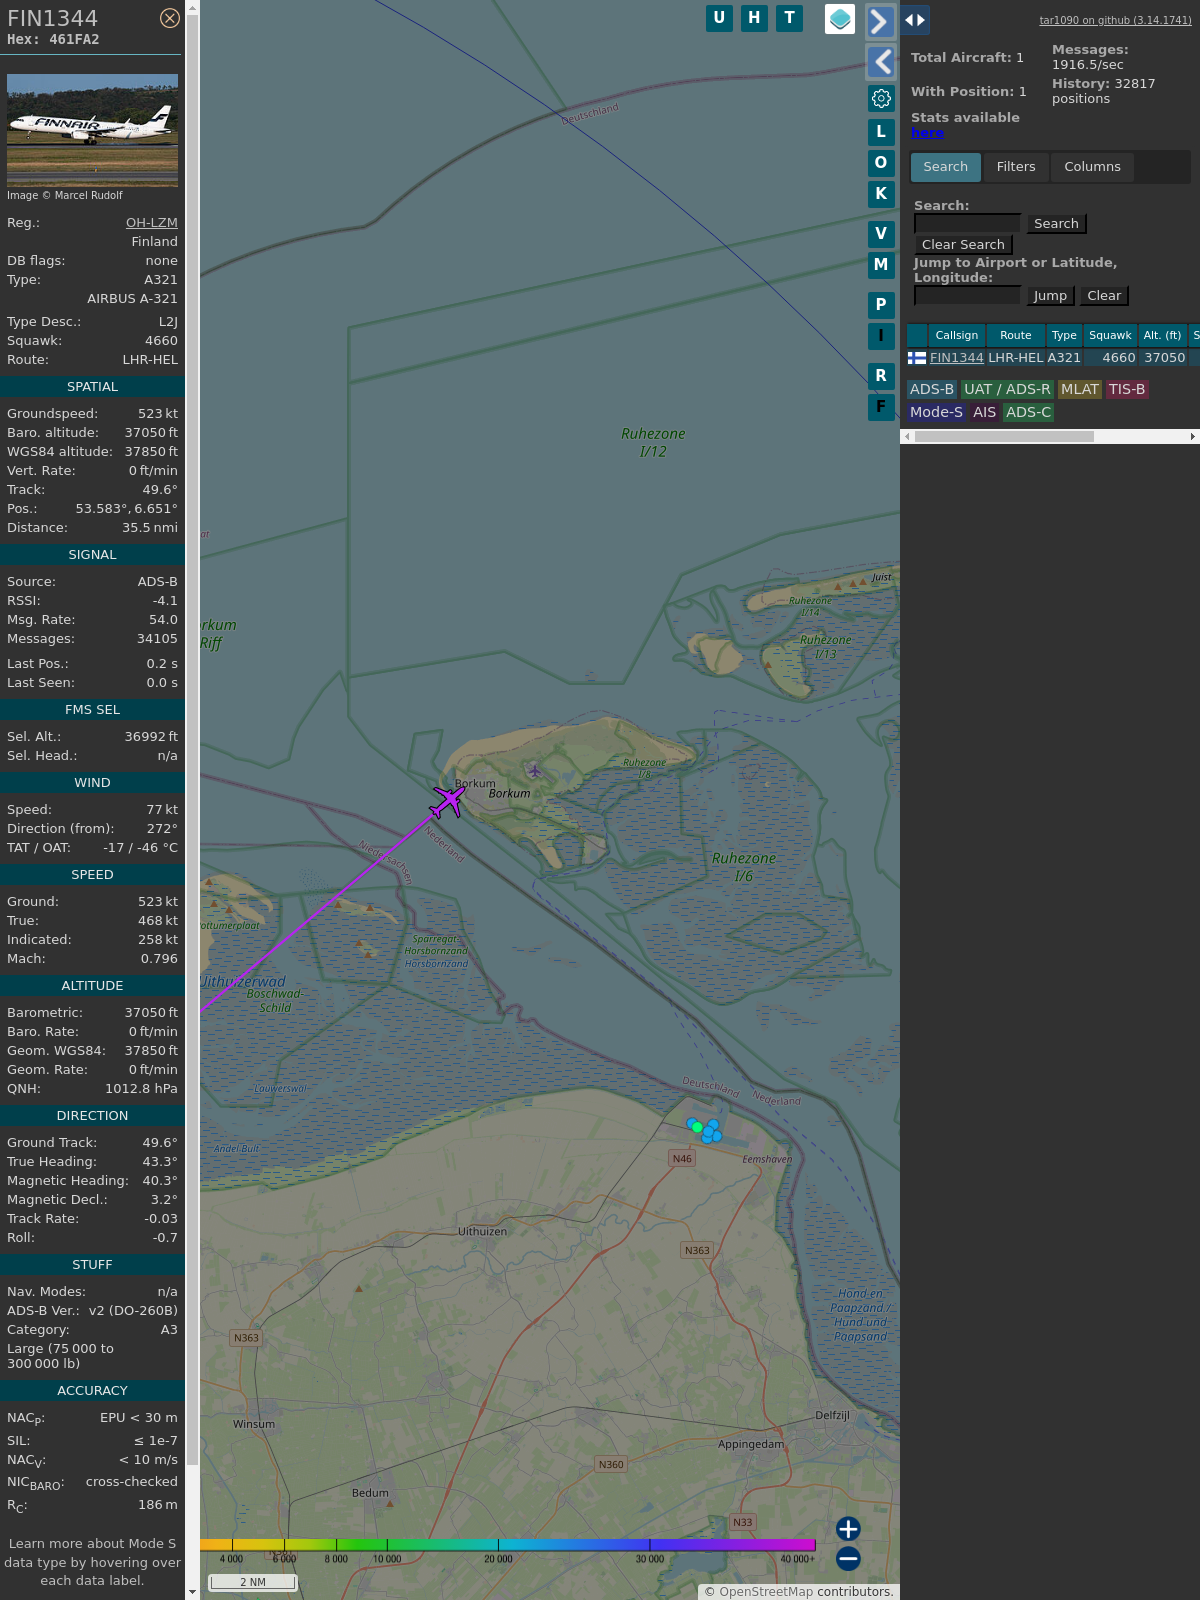This screenshot has width=1200, height=1600.
Task: Click the Groundspeed value 523 kt
Action: coord(158,414)
